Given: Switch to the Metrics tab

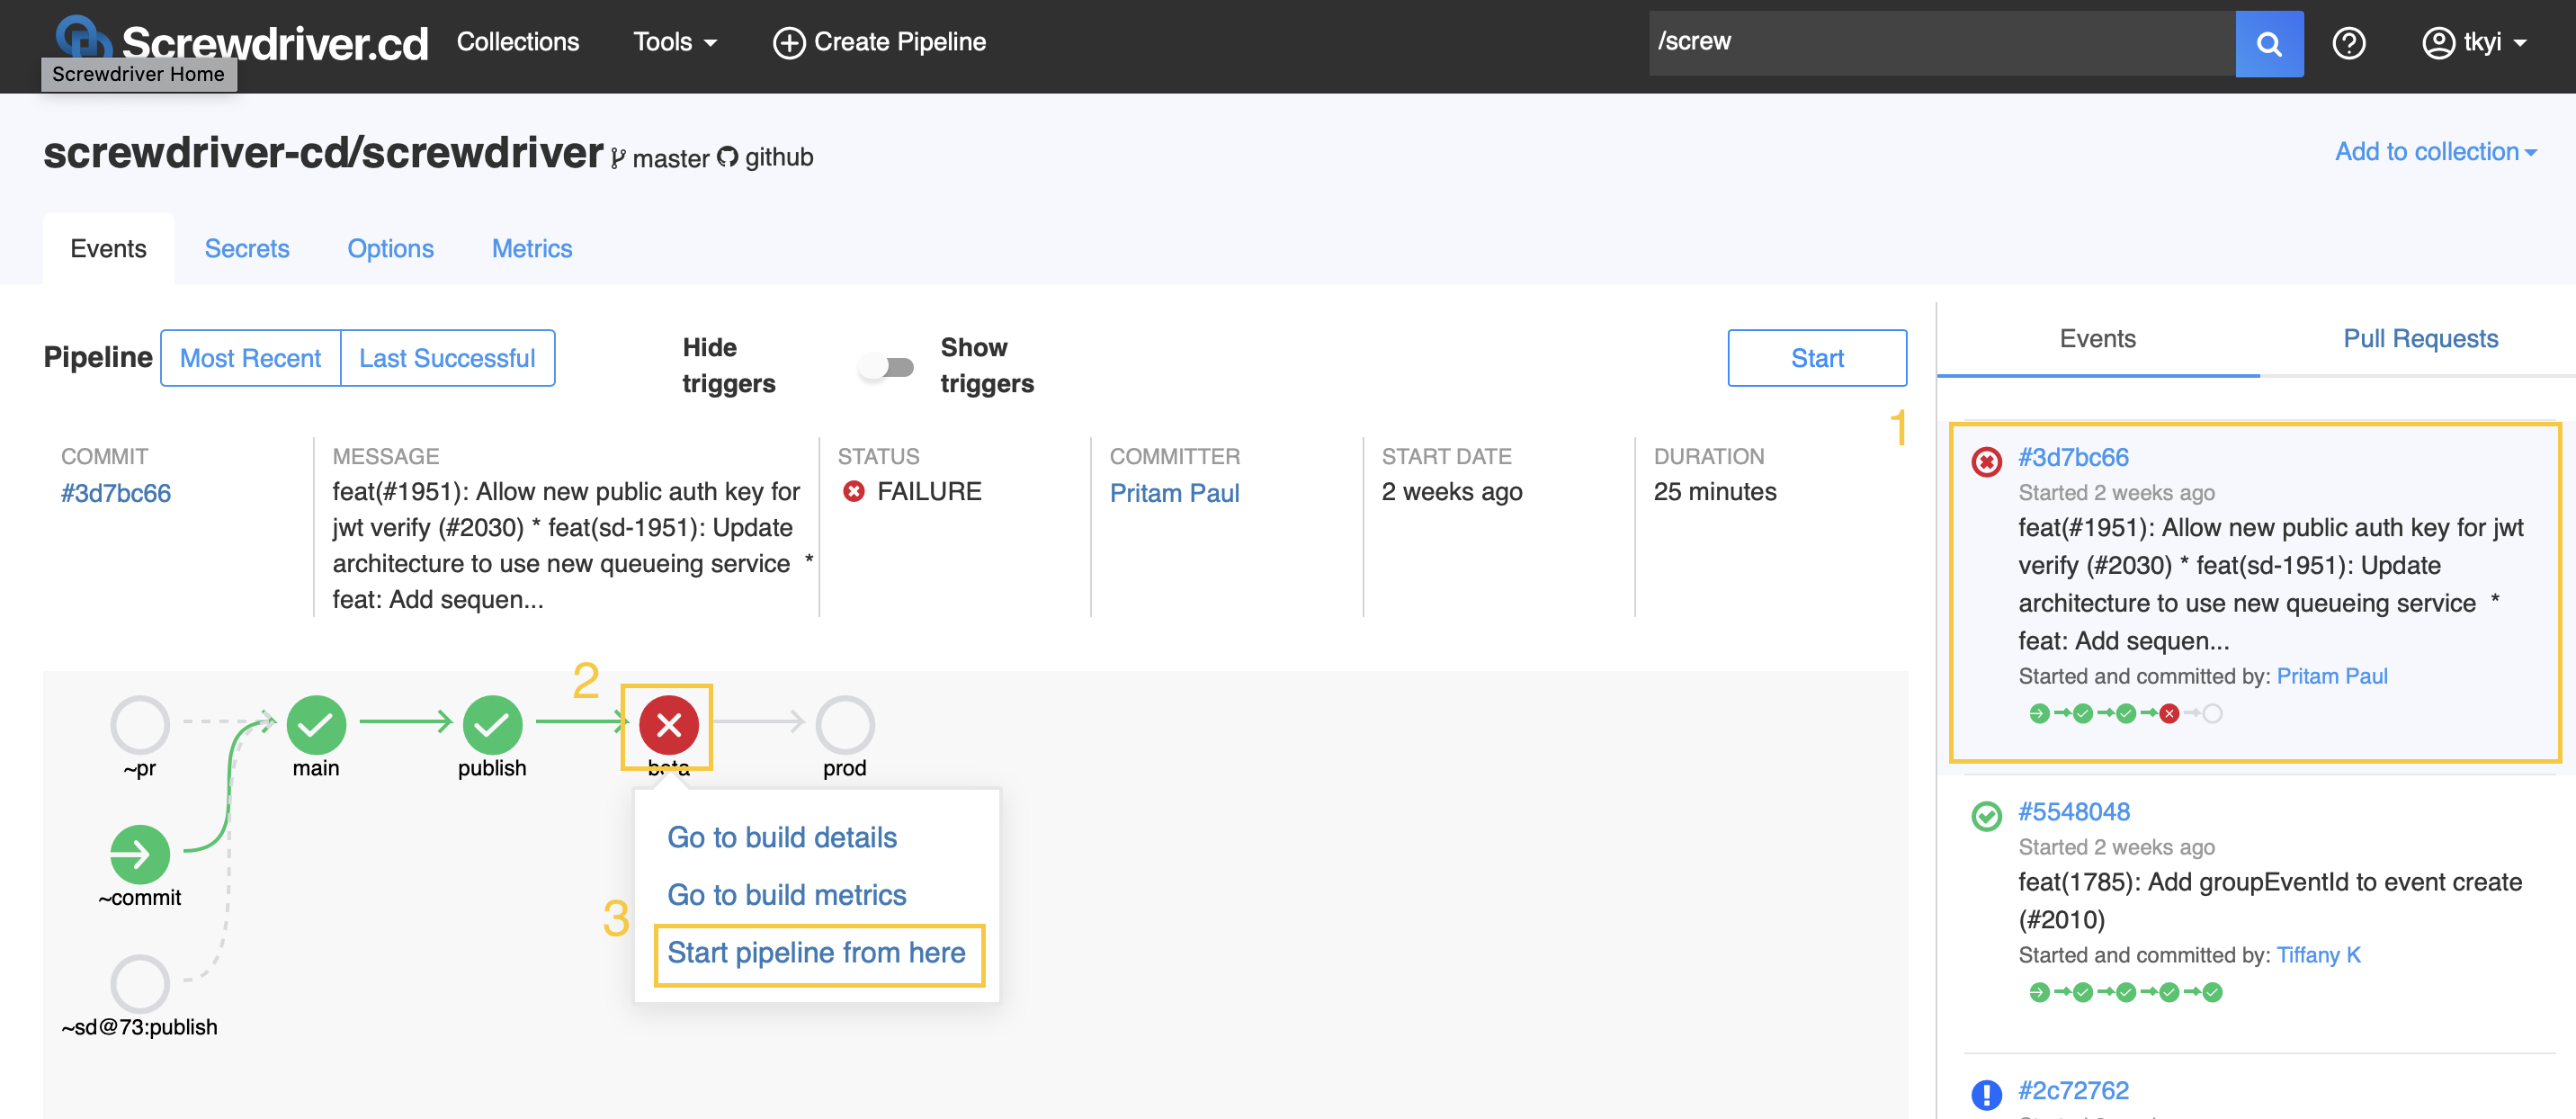Looking at the screenshot, I should [x=531, y=248].
